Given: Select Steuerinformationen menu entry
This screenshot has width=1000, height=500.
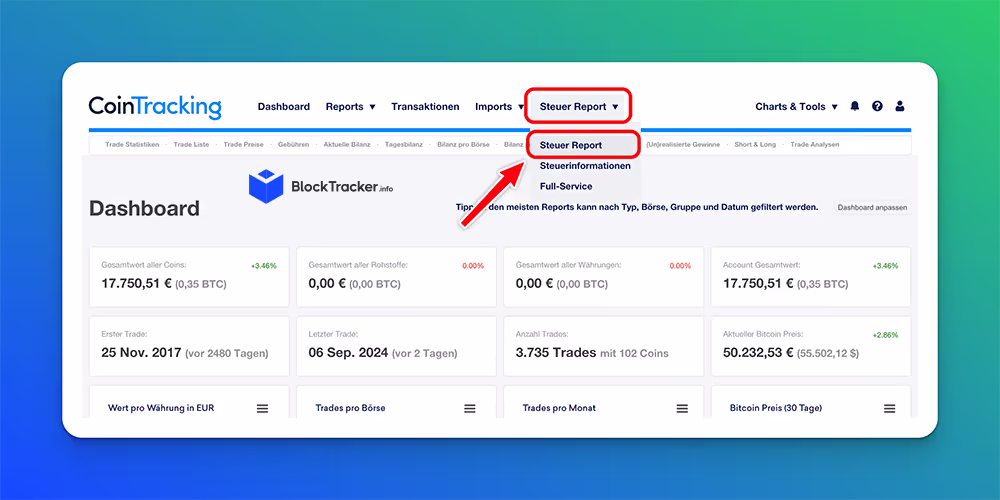Looking at the screenshot, I should (x=585, y=166).
